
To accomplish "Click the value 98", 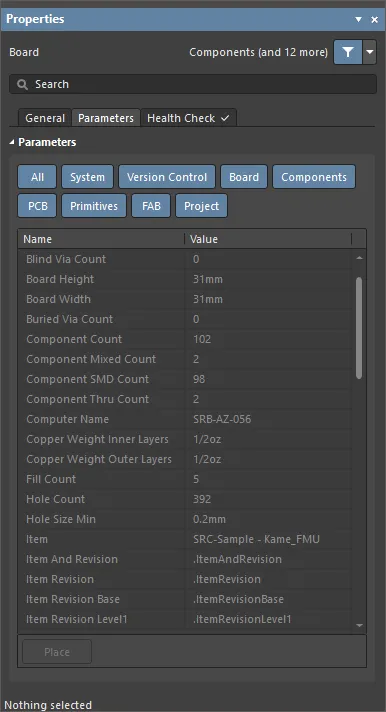I will tap(199, 379).
